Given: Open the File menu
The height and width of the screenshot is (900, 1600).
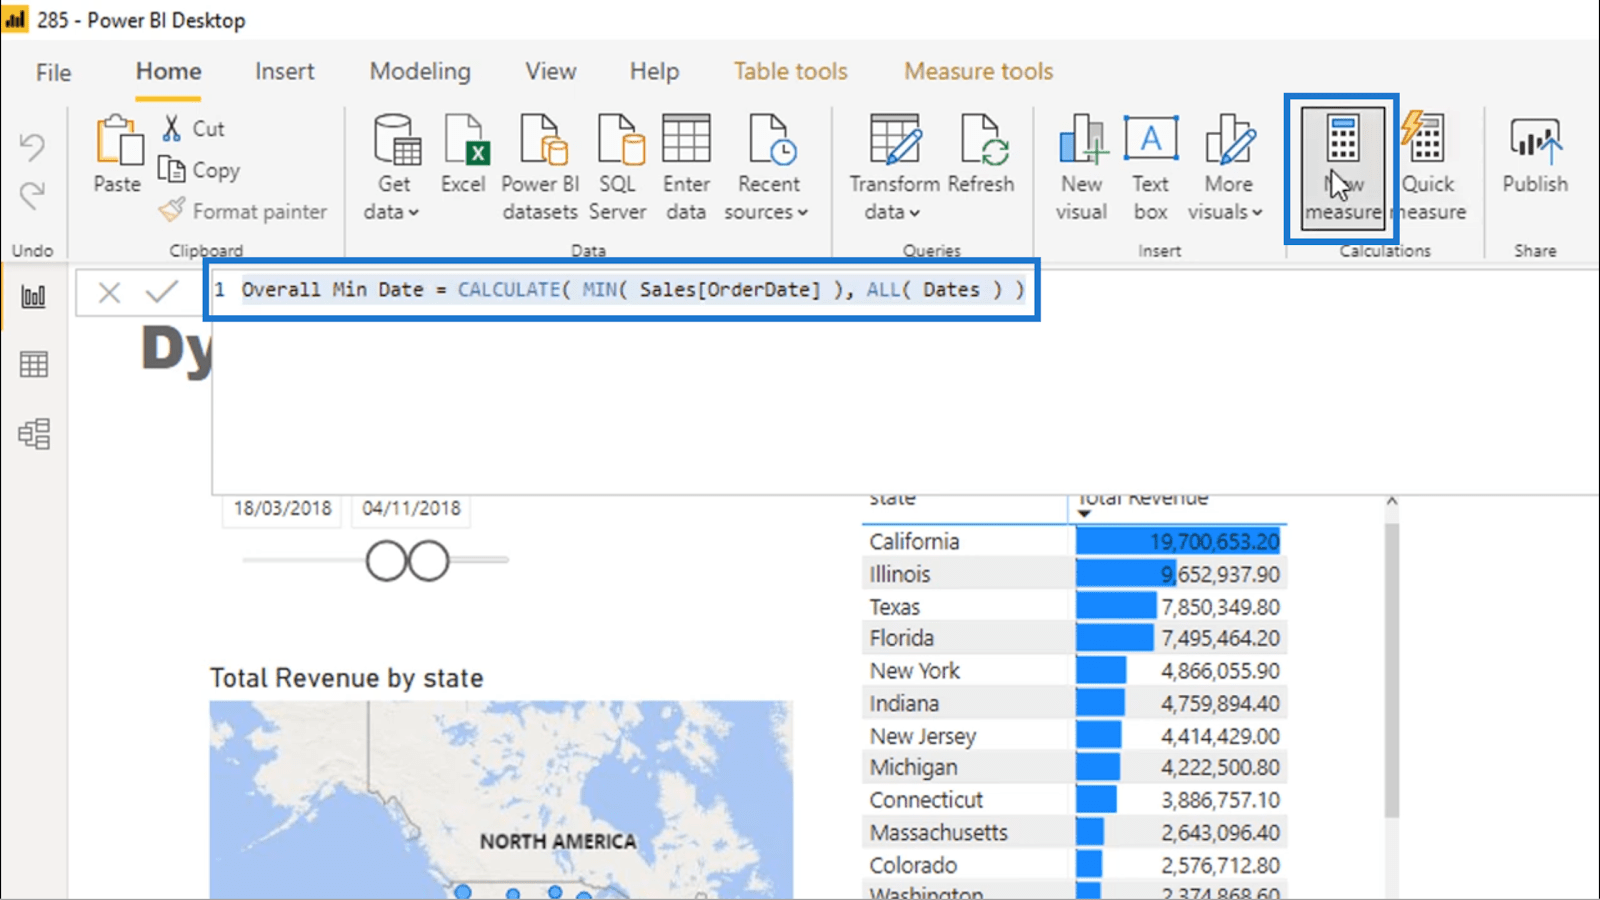Looking at the screenshot, I should tap(53, 72).
